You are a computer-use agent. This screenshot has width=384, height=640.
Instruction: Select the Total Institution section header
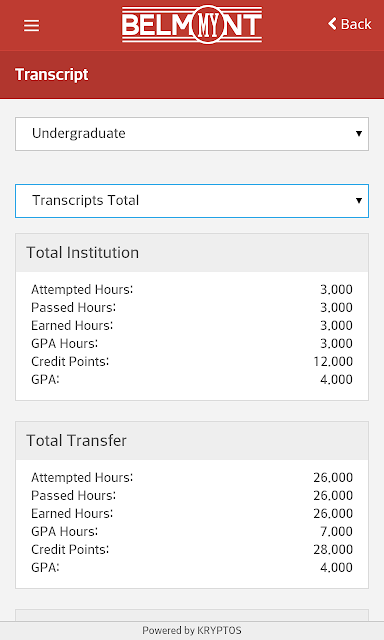pos(192,253)
